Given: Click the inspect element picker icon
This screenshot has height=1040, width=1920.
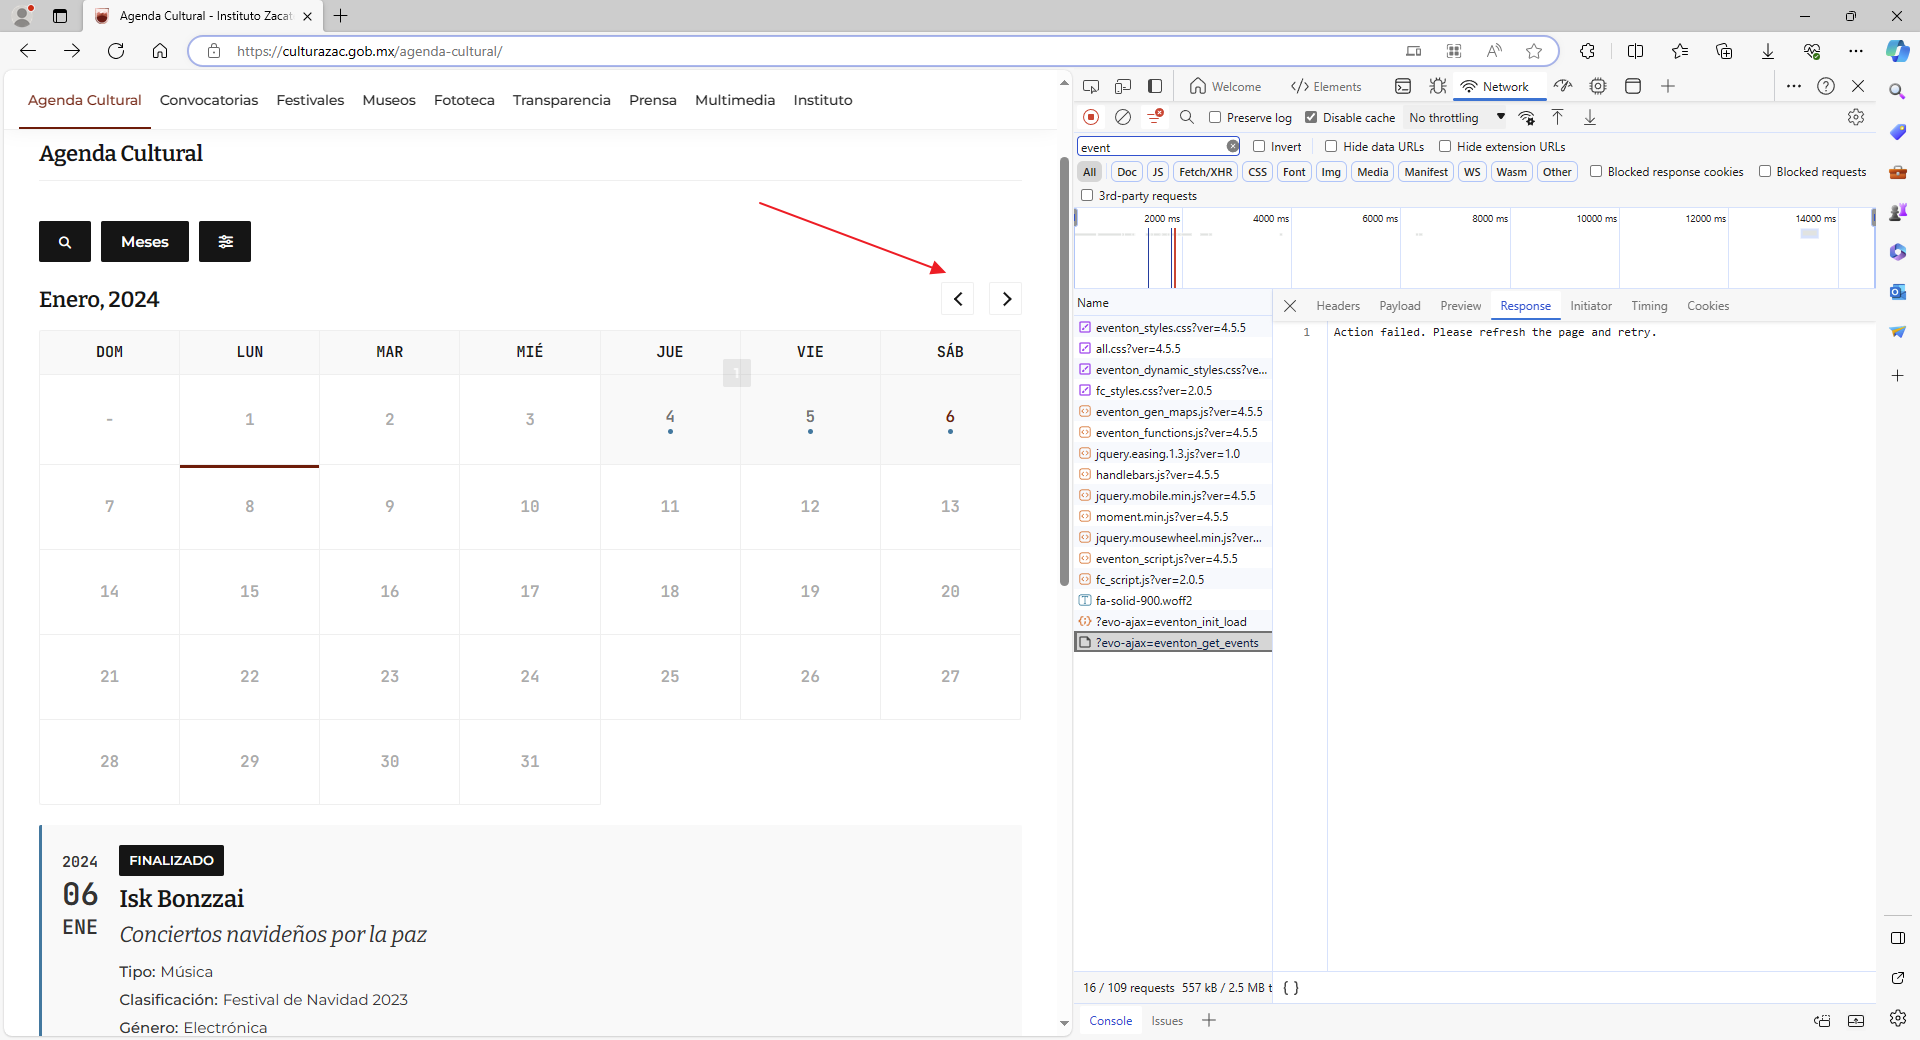Looking at the screenshot, I should [1091, 86].
